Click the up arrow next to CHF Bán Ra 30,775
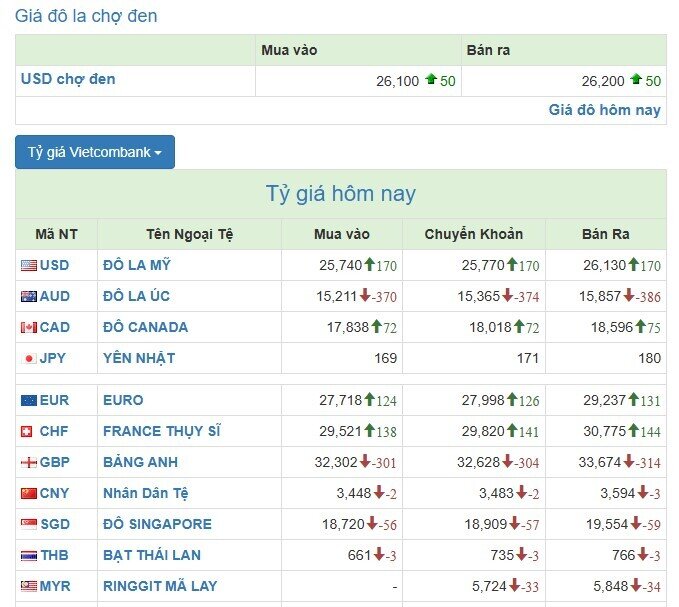679x607 pixels. pos(634,430)
